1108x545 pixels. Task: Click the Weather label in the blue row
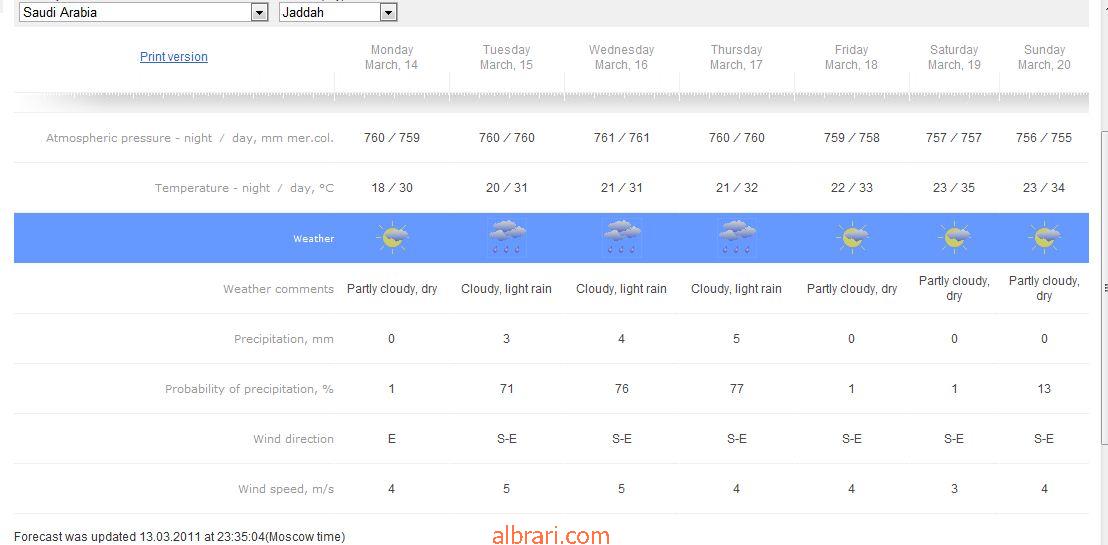tap(314, 239)
